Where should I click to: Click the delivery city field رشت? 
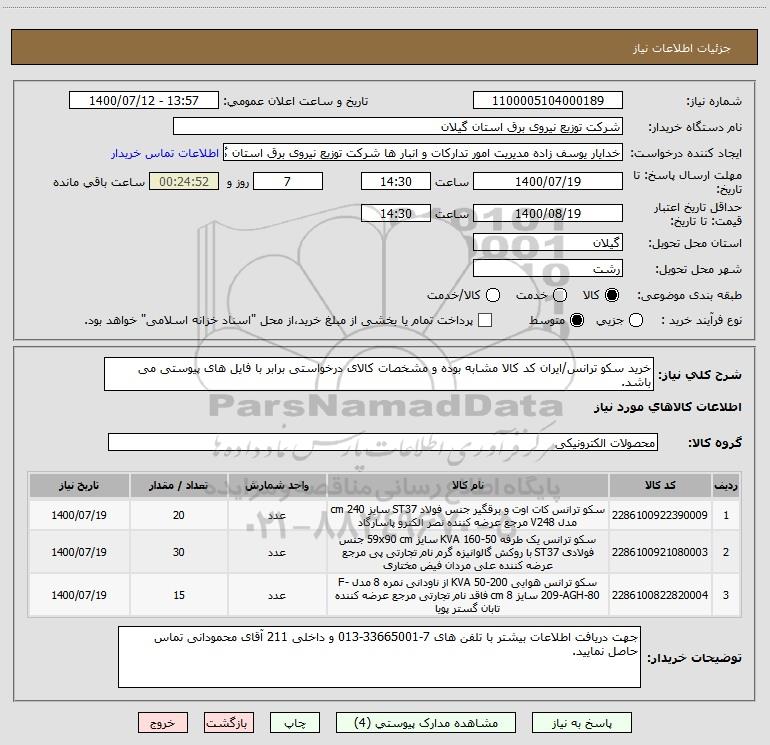pos(548,268)
